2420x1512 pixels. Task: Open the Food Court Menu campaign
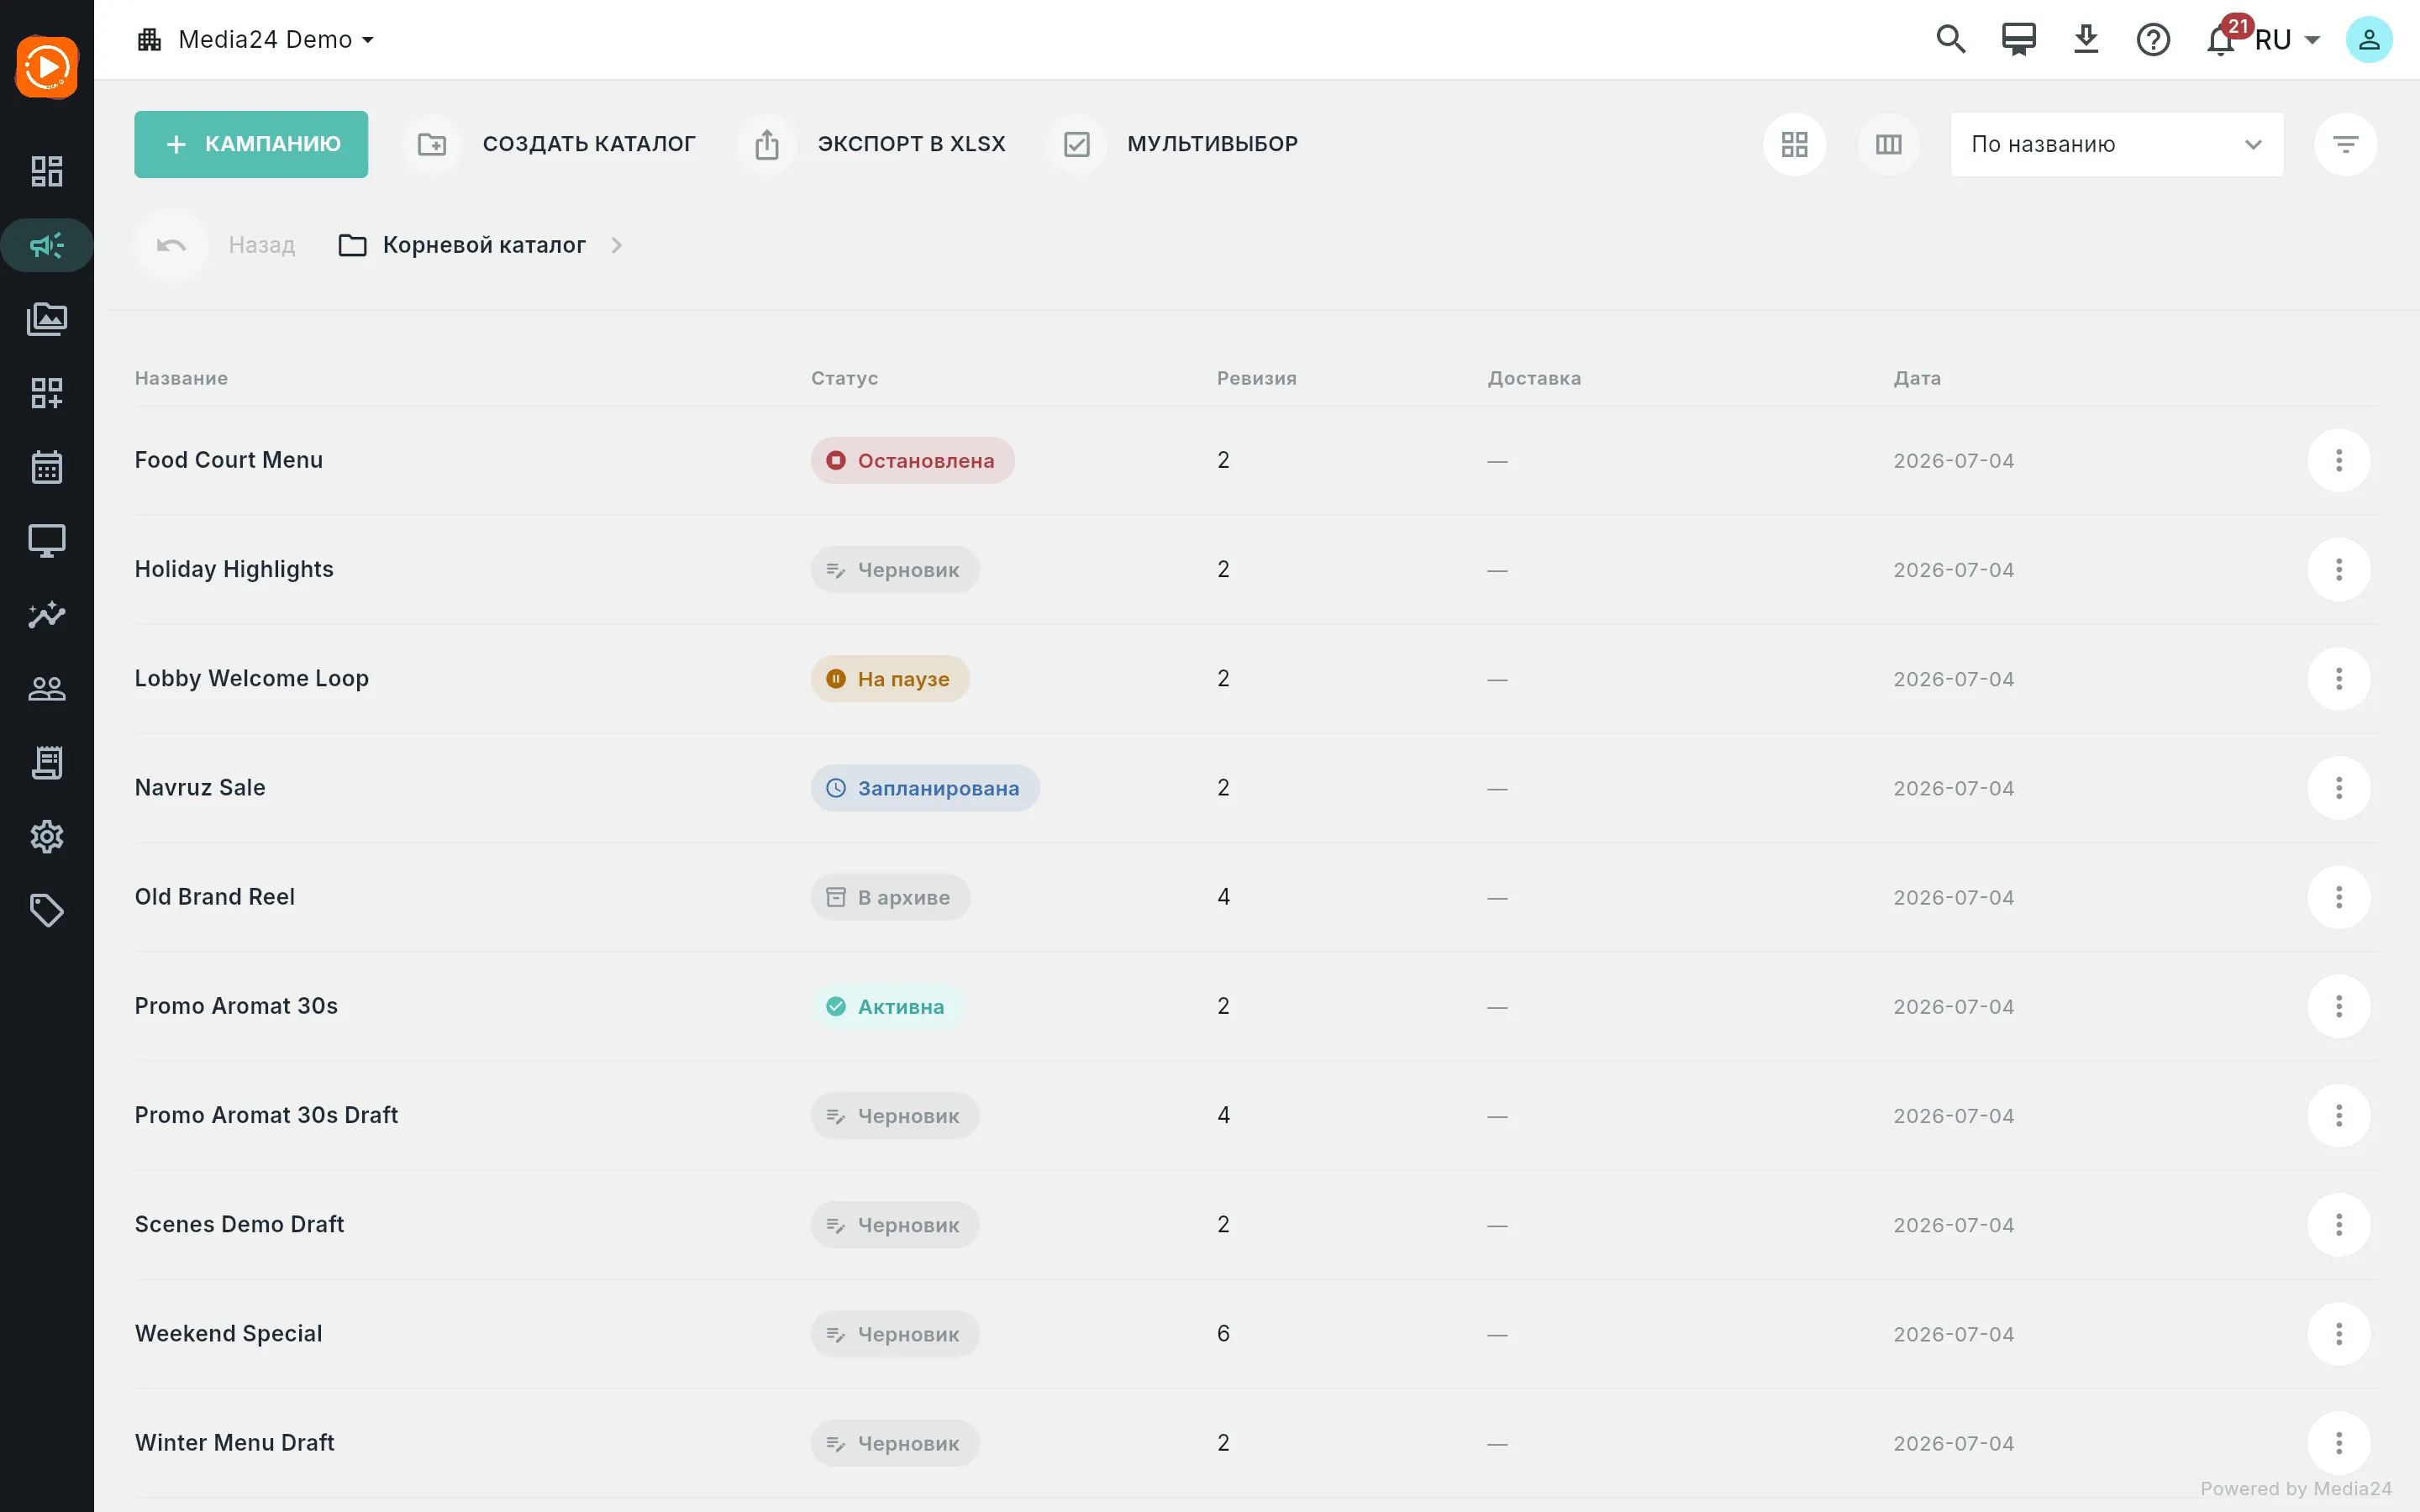click(x=229, y=460)
